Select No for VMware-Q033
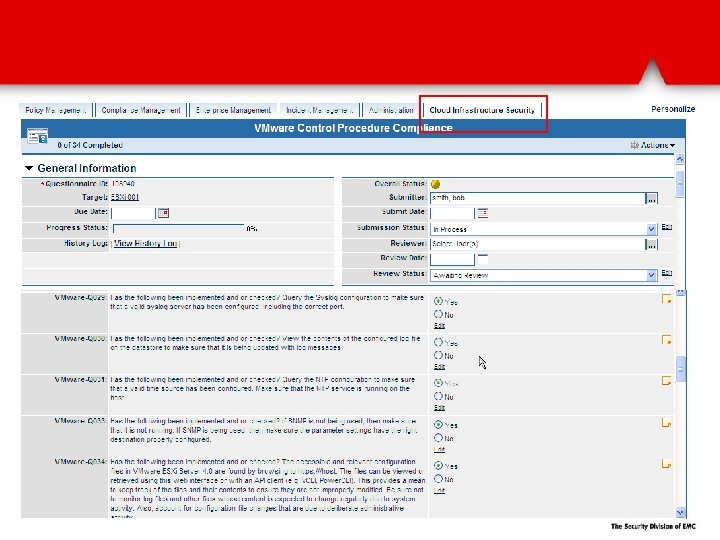This screenshot has height=540, width=720. tap(439, 438)
